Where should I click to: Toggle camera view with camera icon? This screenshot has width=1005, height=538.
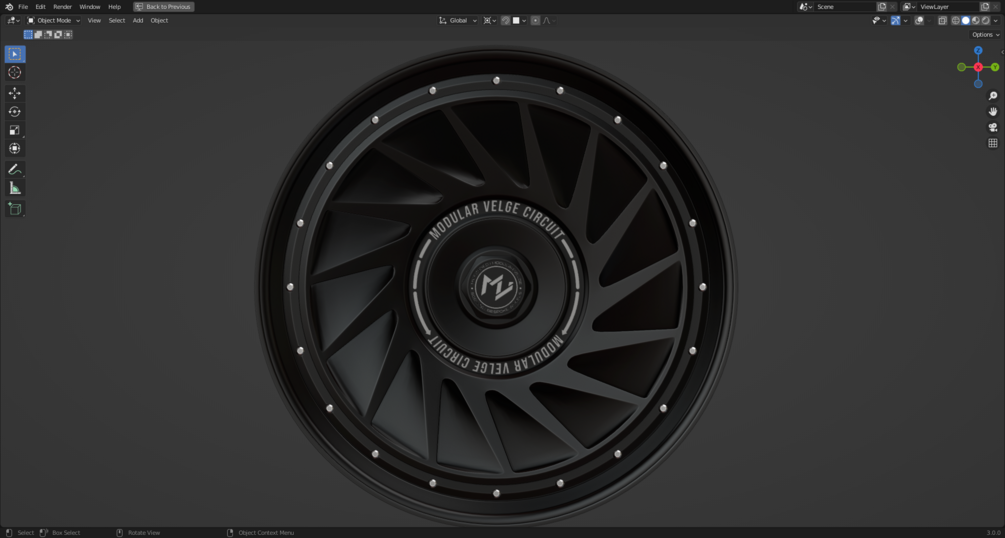coord(993,128)
